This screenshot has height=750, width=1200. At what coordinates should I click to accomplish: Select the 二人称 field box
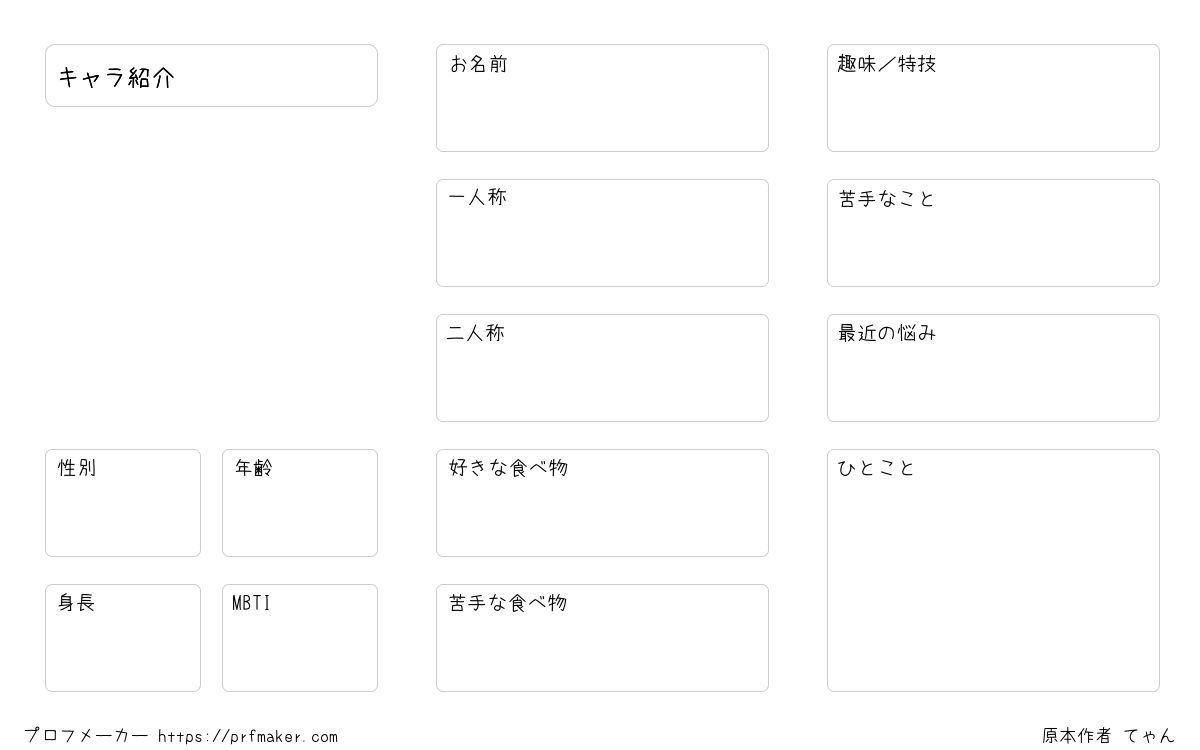602,368
